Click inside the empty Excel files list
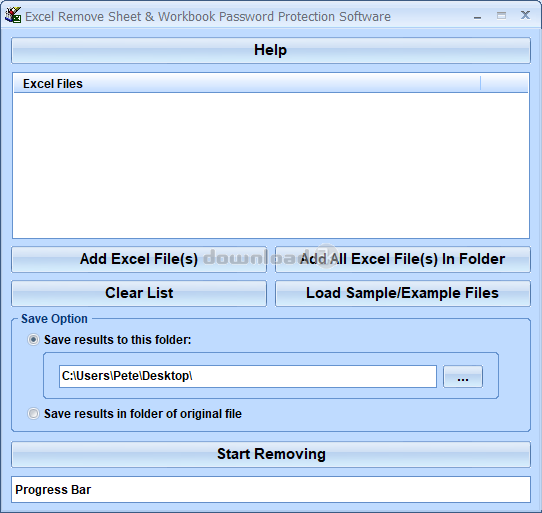 tap(271, 165)
